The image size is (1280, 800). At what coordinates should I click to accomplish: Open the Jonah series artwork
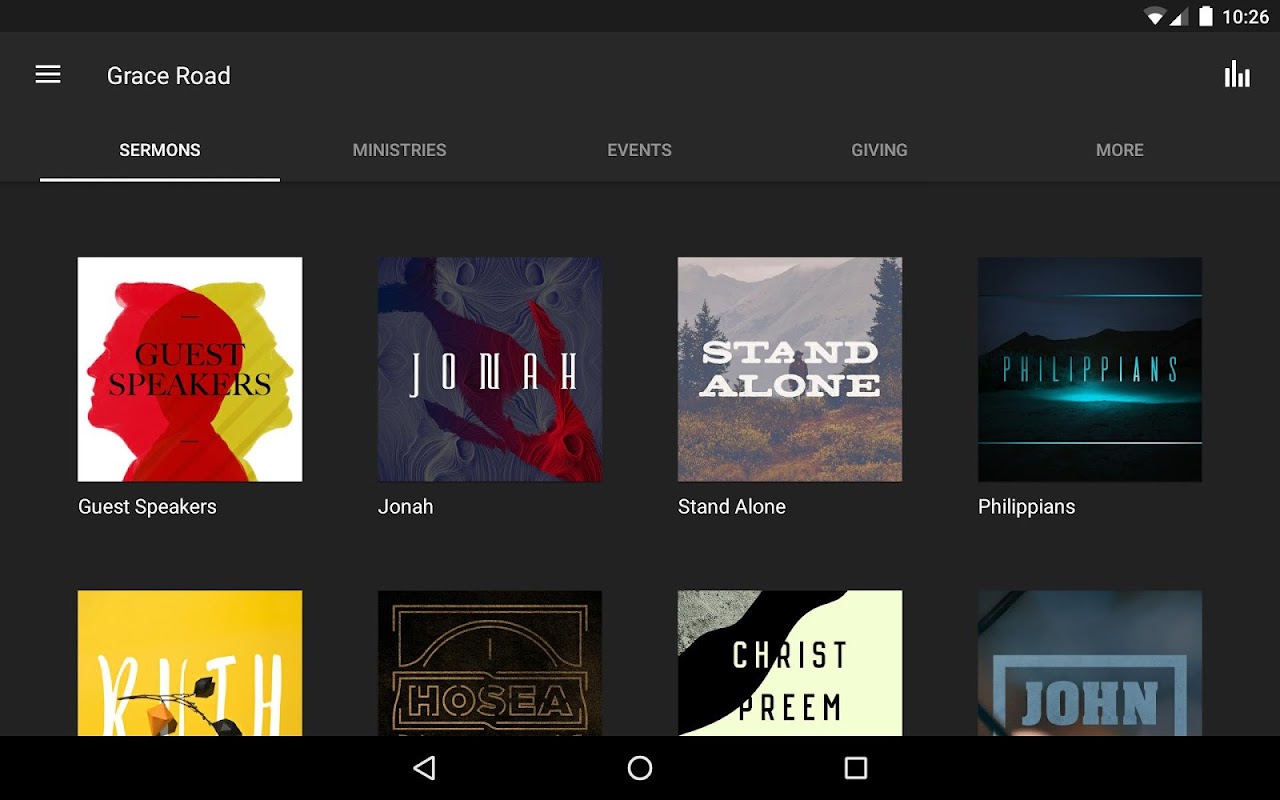click(490, 370)
